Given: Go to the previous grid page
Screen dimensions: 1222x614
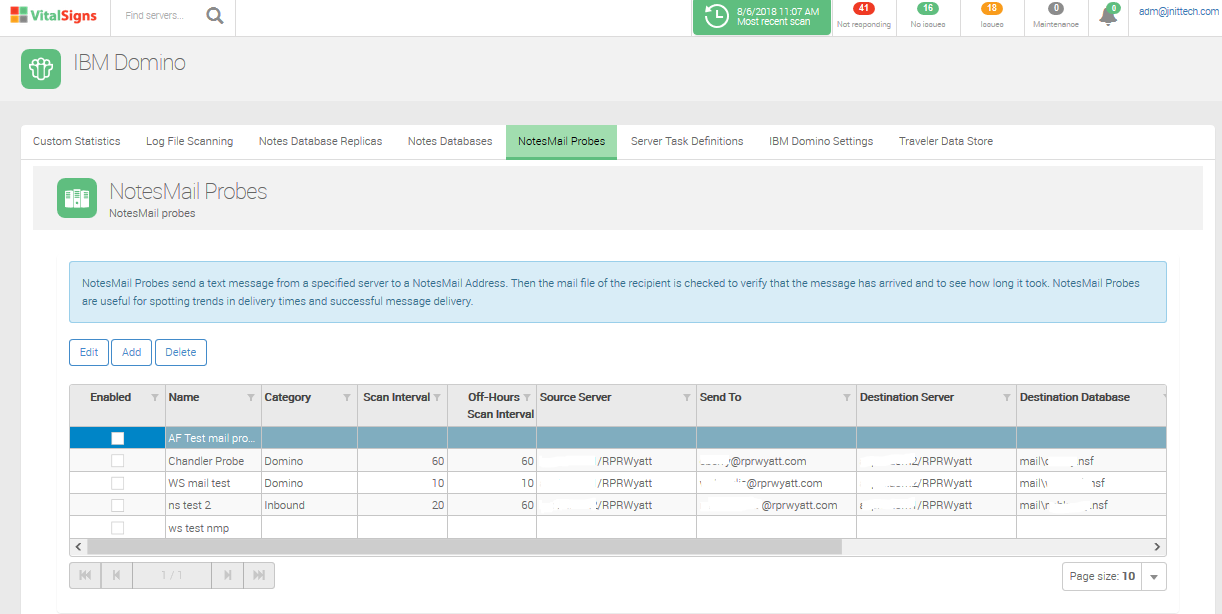Looking at the screenshot, I should coord(117,575).
